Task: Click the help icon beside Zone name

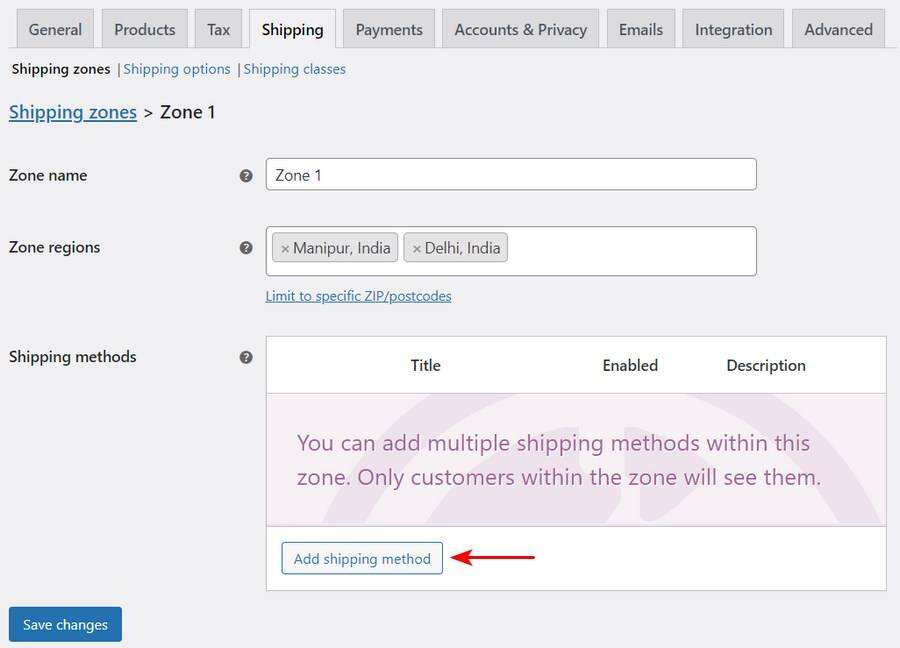Action: 246,175
